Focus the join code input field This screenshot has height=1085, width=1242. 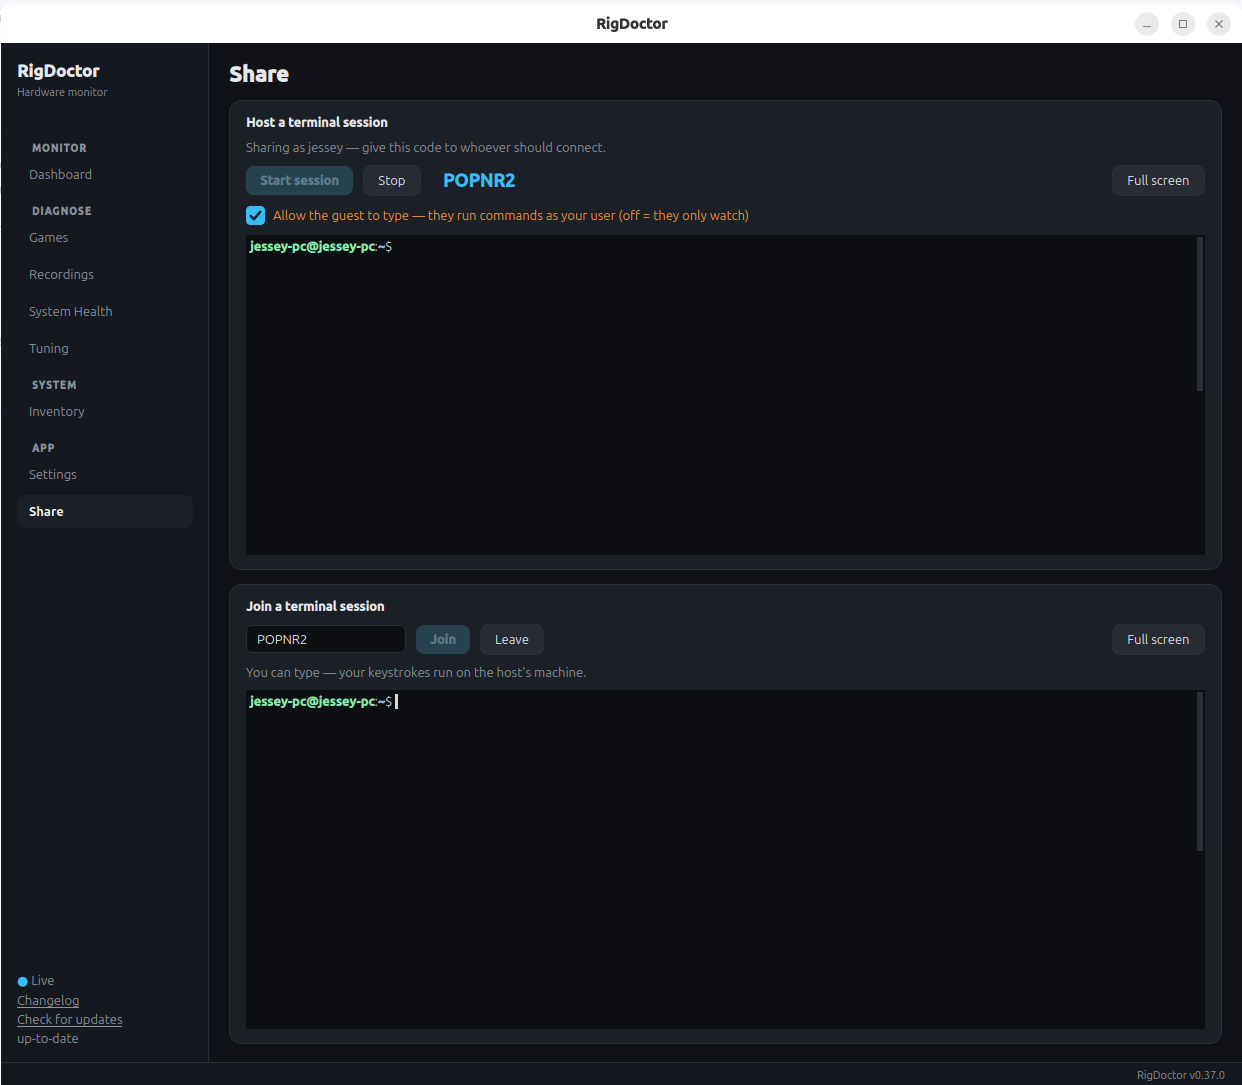point(326,639)
